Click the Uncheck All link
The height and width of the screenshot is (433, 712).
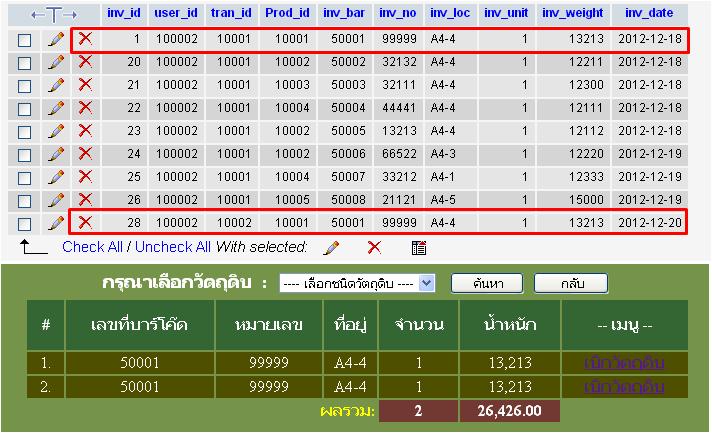(x=173, y=247)
